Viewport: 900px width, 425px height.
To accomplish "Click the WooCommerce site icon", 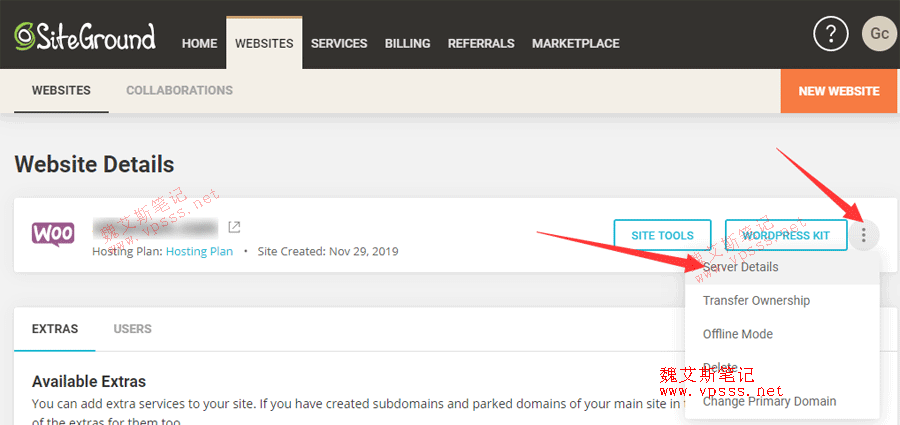I will point(53,235).
